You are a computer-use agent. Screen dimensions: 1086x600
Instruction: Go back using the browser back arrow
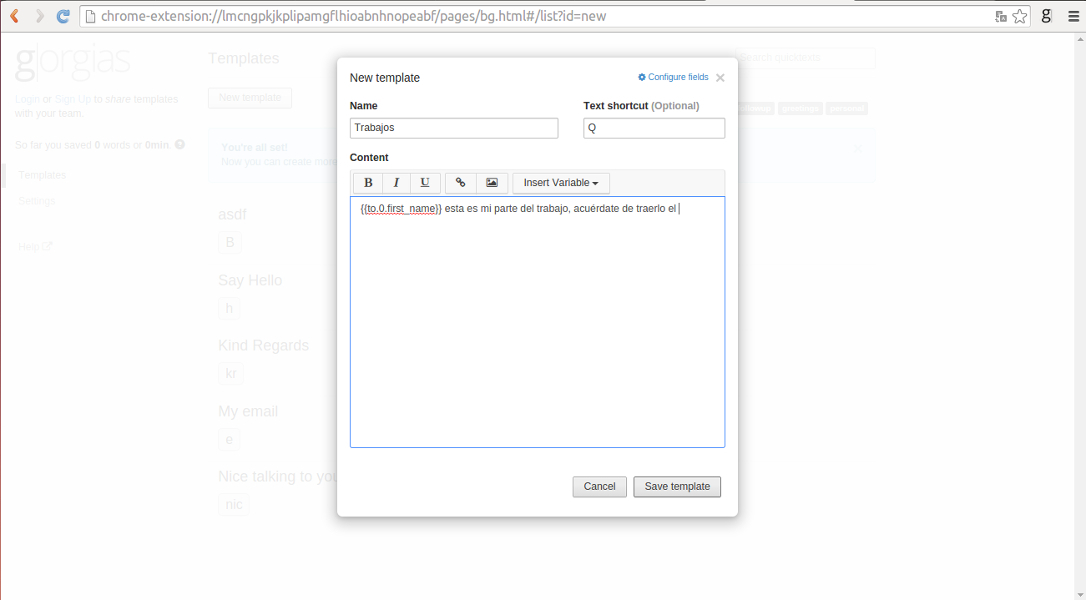click(15, 16)
